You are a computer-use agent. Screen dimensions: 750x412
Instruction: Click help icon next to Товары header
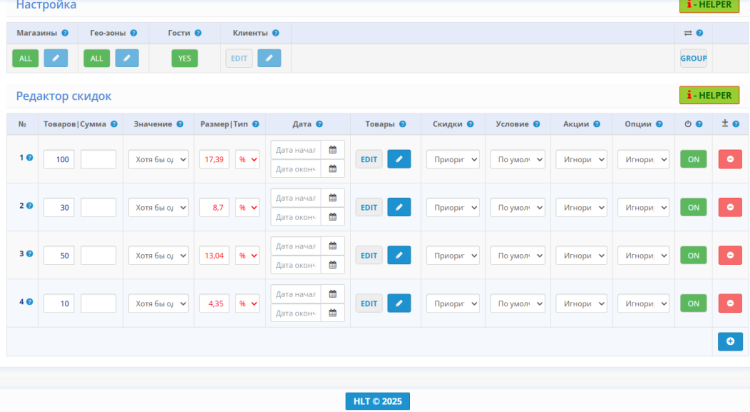[402, 125]
